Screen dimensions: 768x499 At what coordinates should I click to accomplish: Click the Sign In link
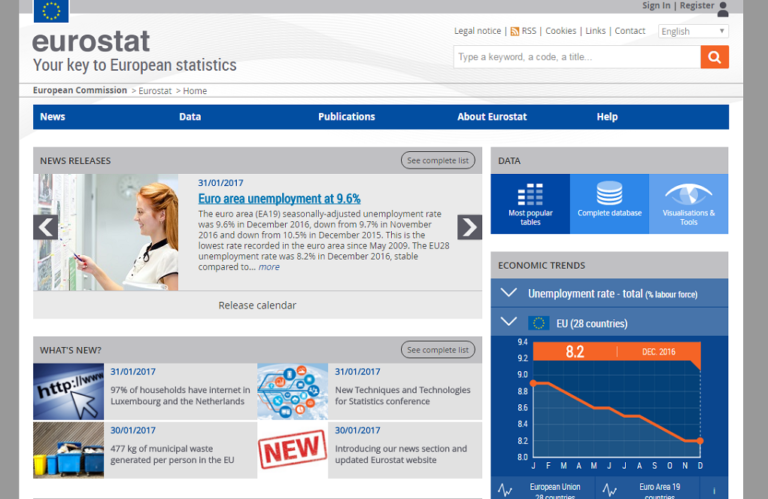656,5
